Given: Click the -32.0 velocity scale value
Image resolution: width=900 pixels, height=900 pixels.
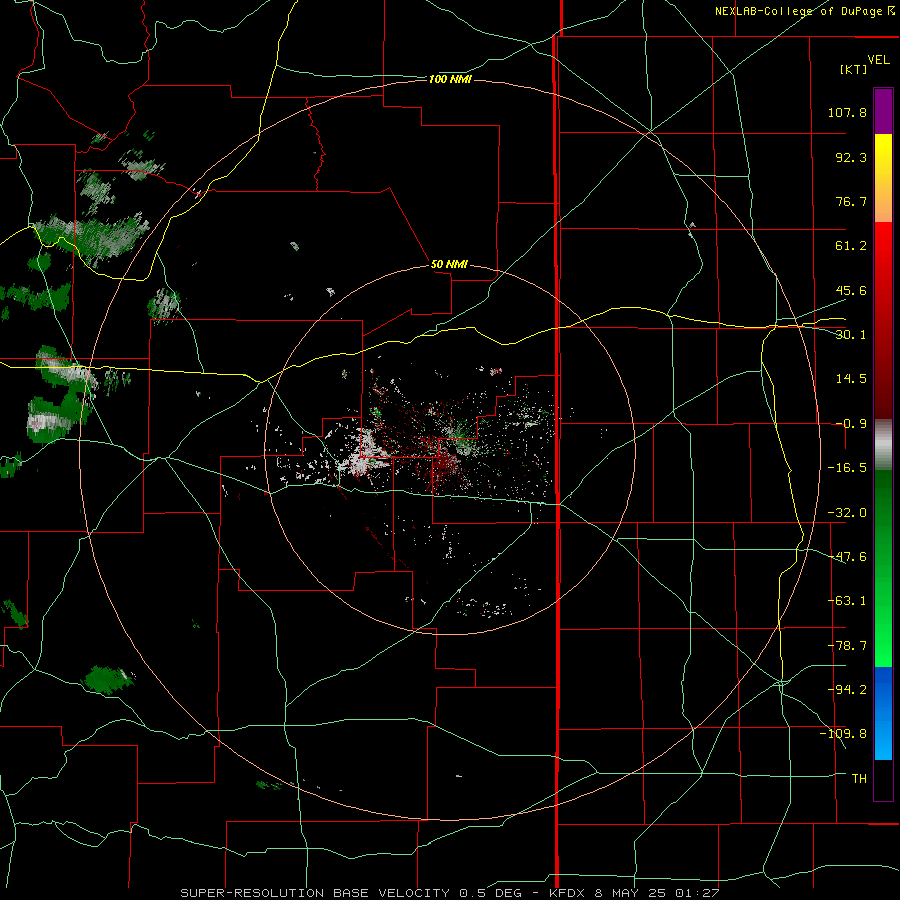Looking at the screenshot, I should click(847, 513).
